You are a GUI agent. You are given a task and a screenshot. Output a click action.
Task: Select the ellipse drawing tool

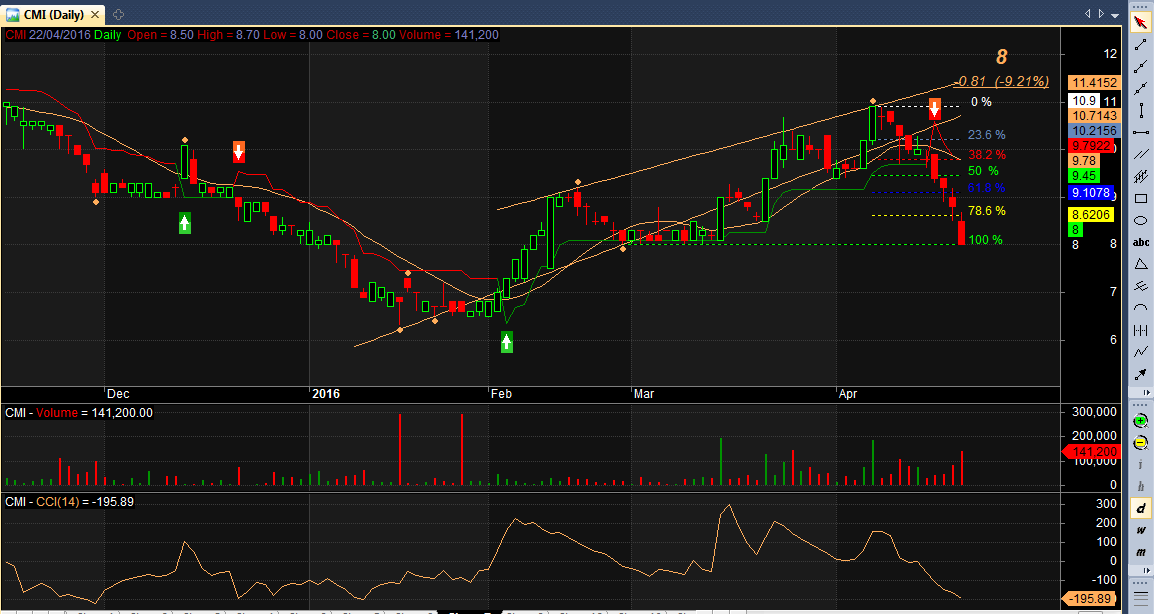point(1141,220)
